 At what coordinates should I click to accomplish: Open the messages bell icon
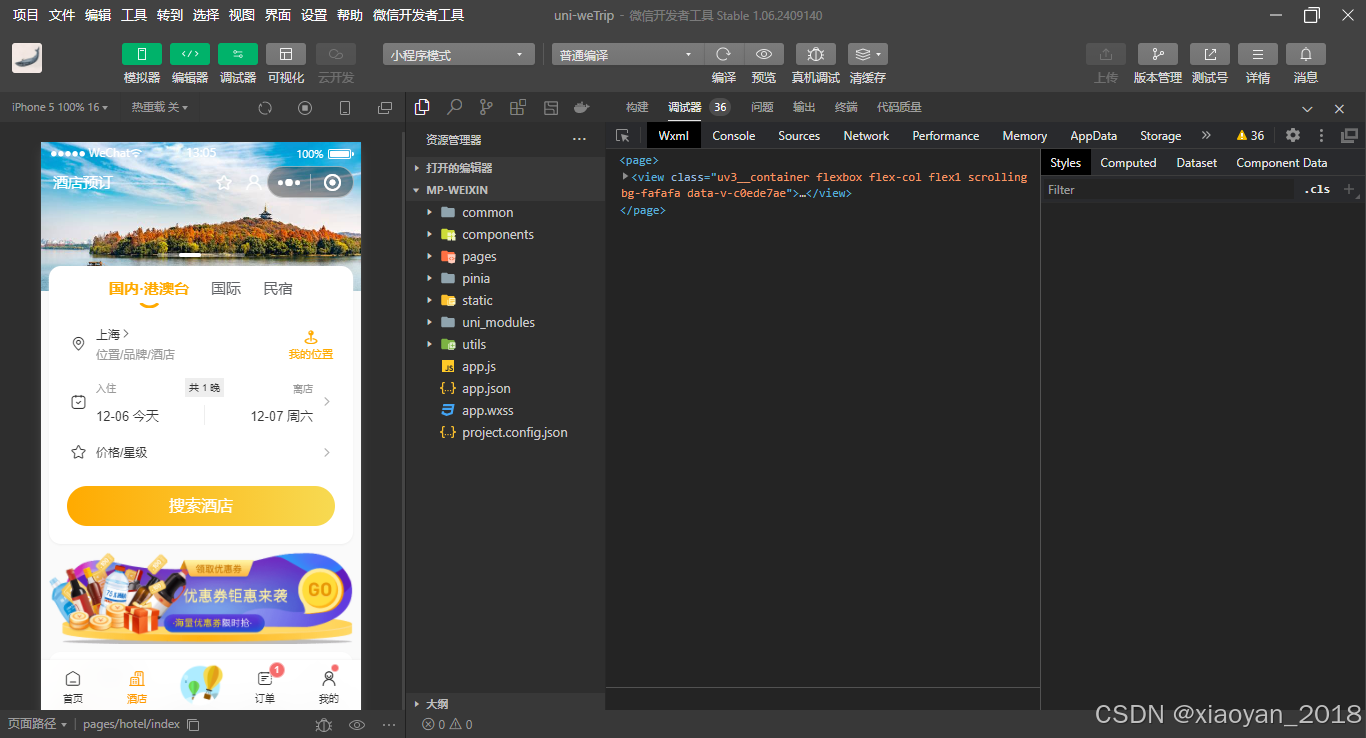pos(1306,54)
